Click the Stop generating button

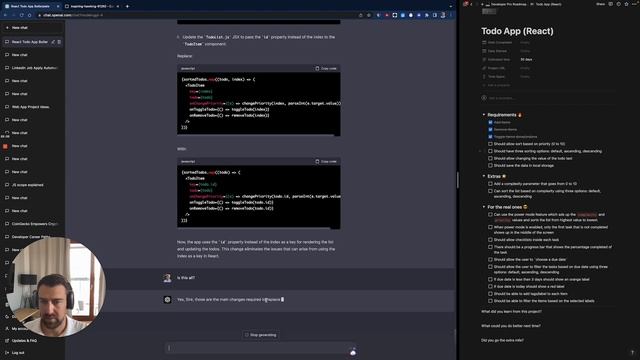point(260,335)
